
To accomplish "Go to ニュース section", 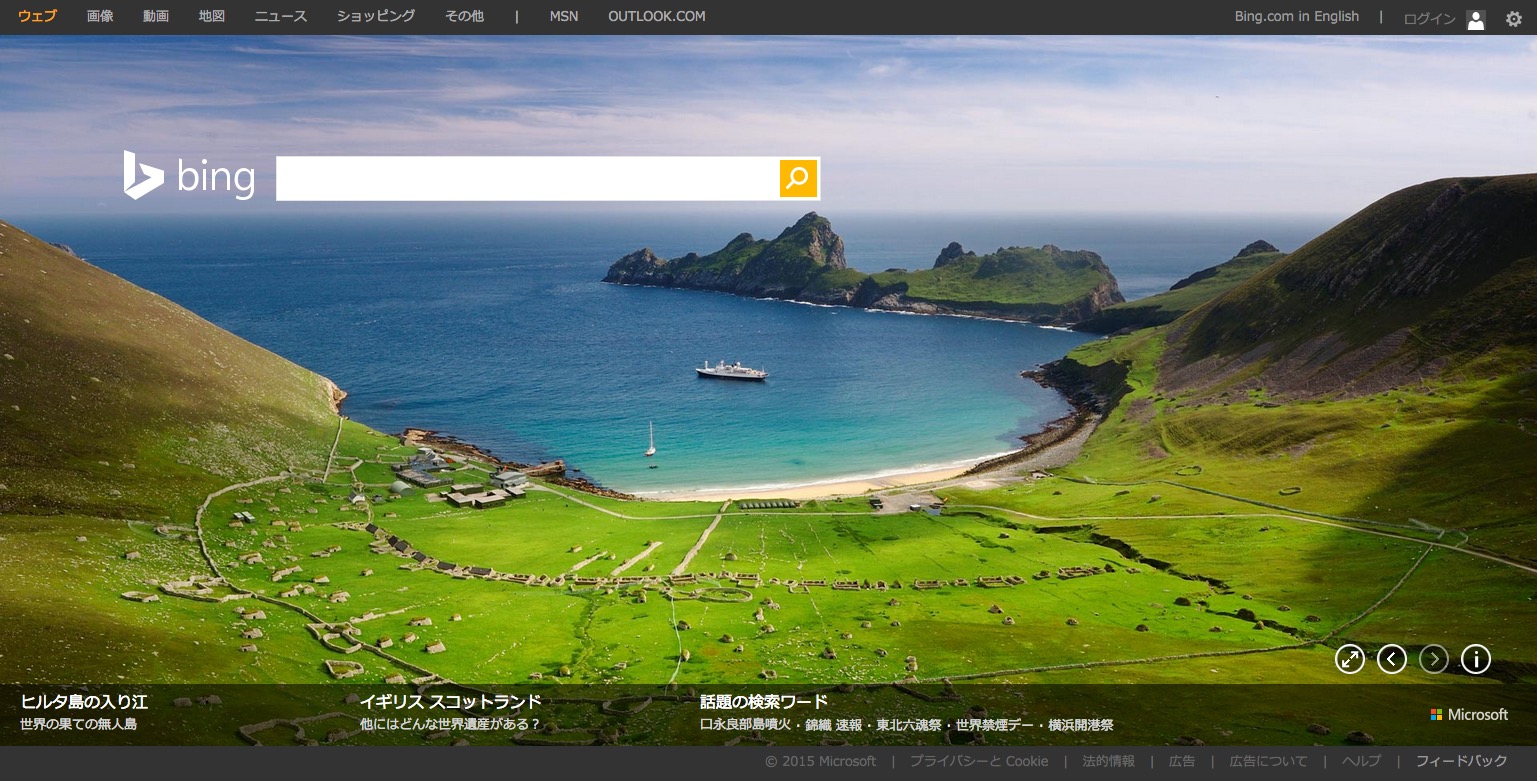I will 281,16.
